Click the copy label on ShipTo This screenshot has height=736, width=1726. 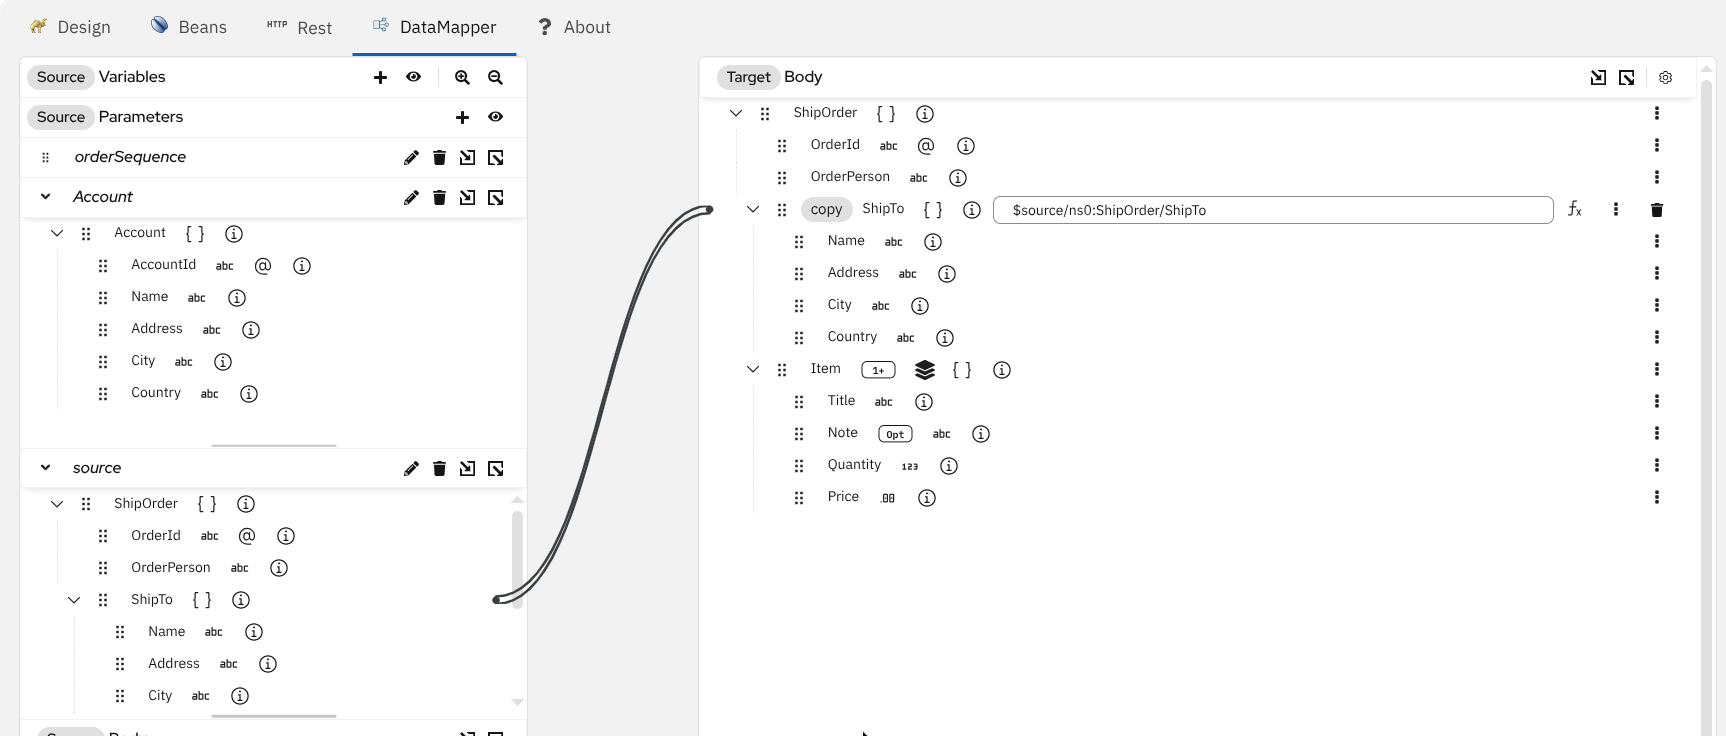[826, 209]
